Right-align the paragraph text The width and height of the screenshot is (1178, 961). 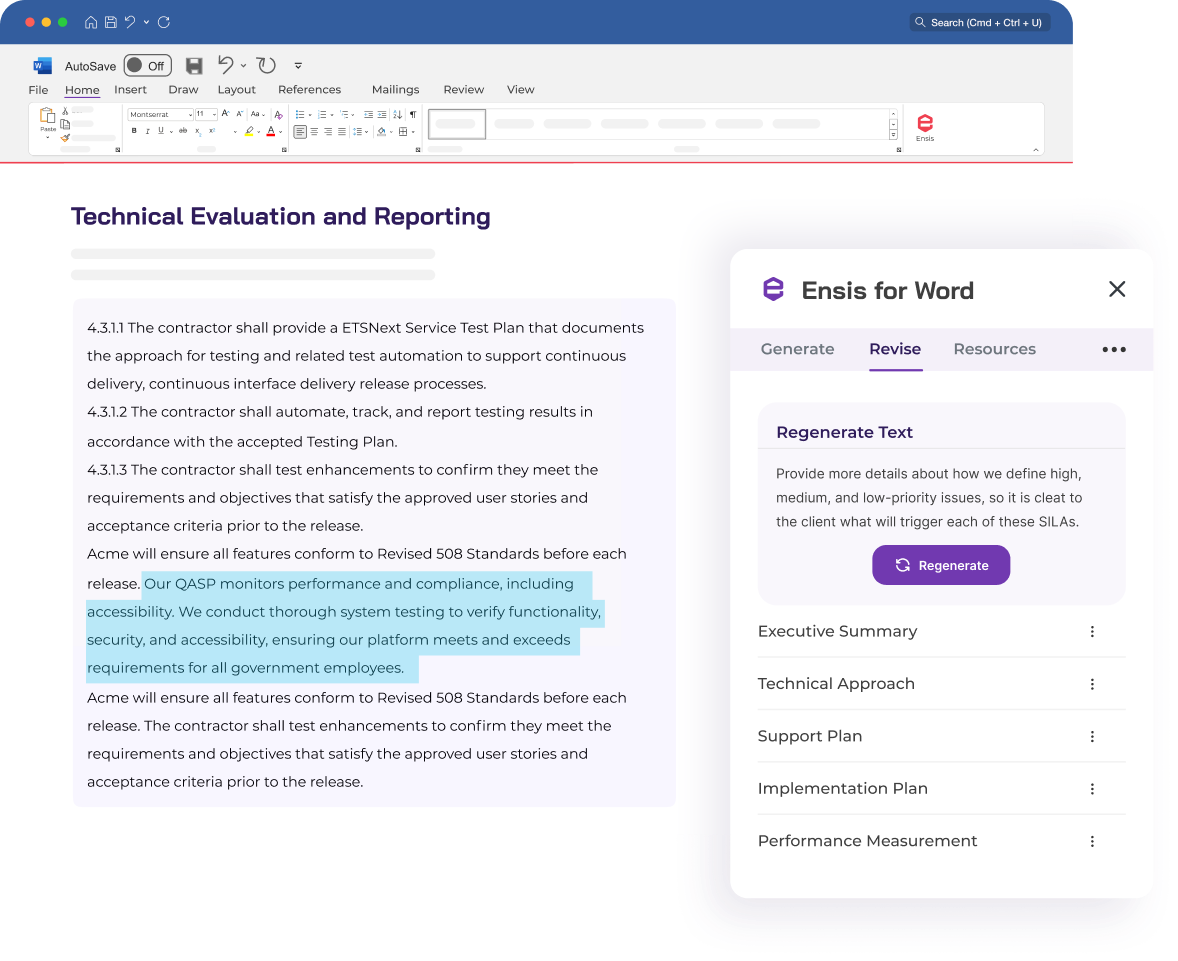pos(328,131)
